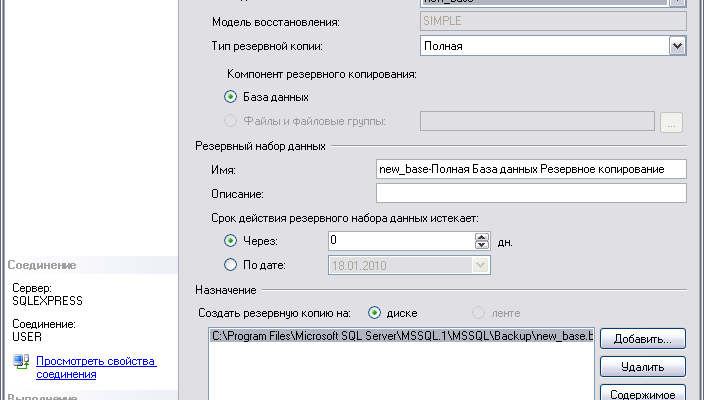Select the 'База данных' radio button

coord(231,97)
